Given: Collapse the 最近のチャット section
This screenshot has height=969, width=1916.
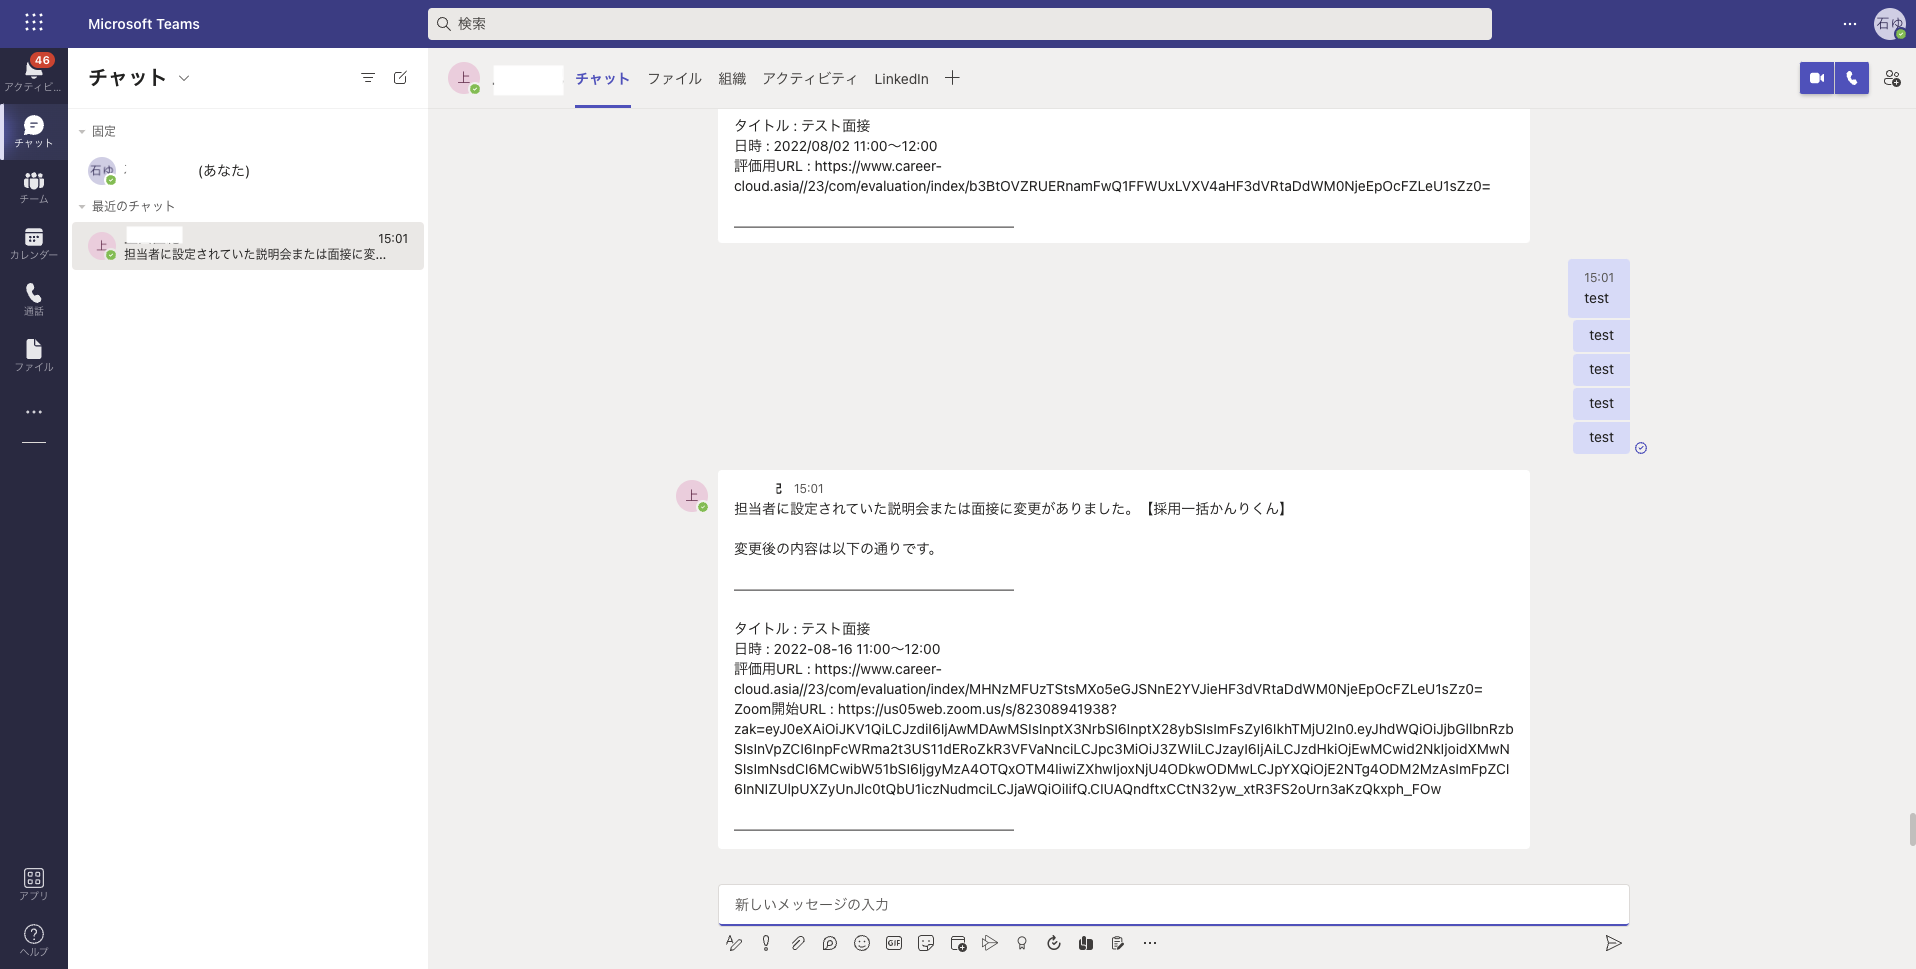Looking at the screenshot, I should click(x=82, y=207).
